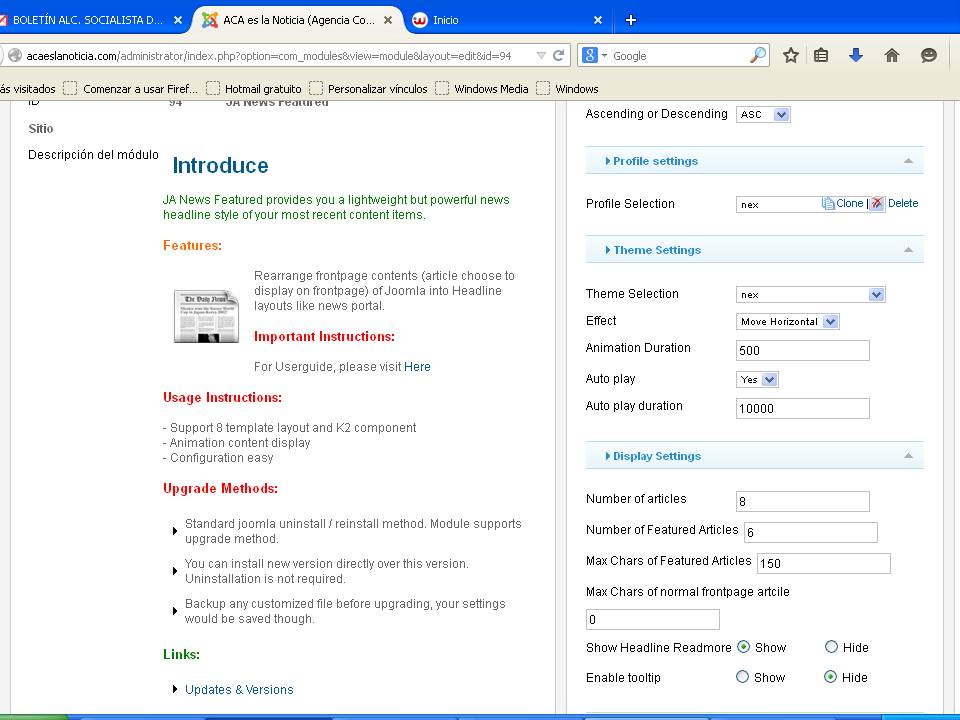Click the Introduce heading

click(x=220, y=165)
